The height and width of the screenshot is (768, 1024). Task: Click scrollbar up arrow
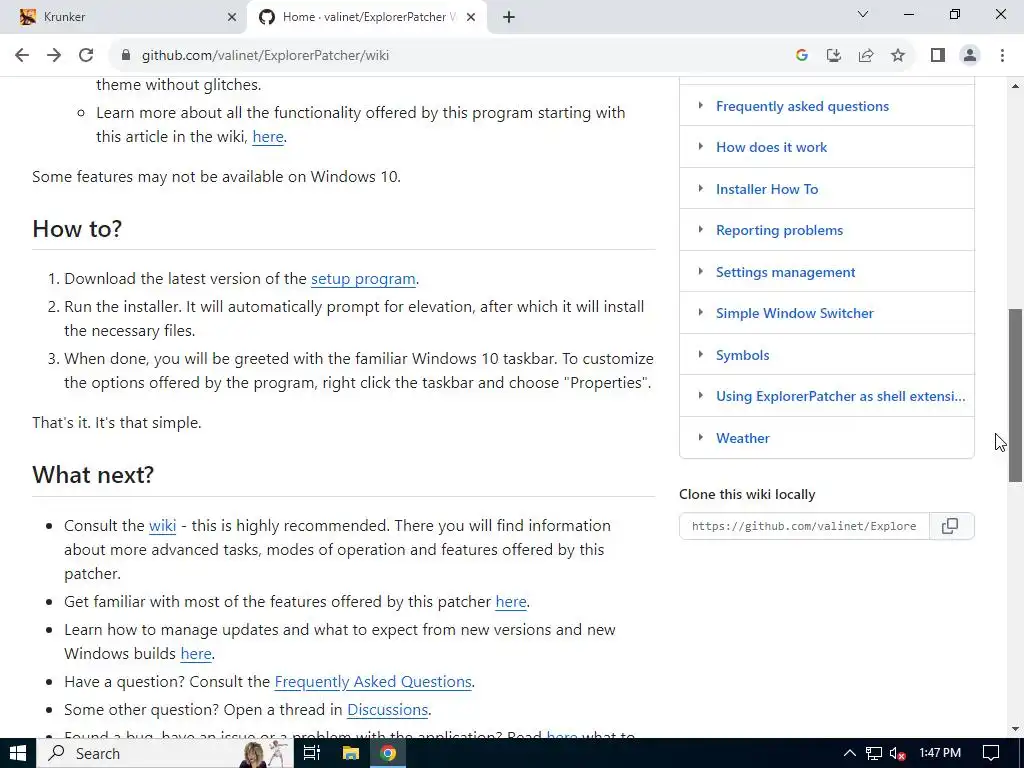1015,86
